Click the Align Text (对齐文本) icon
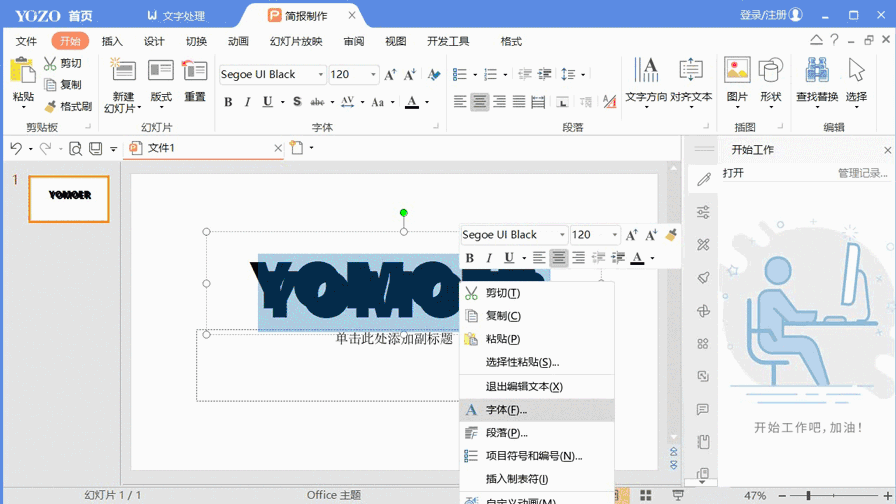Viewport: 896px width, 504px height. click(x=691, y=71)
